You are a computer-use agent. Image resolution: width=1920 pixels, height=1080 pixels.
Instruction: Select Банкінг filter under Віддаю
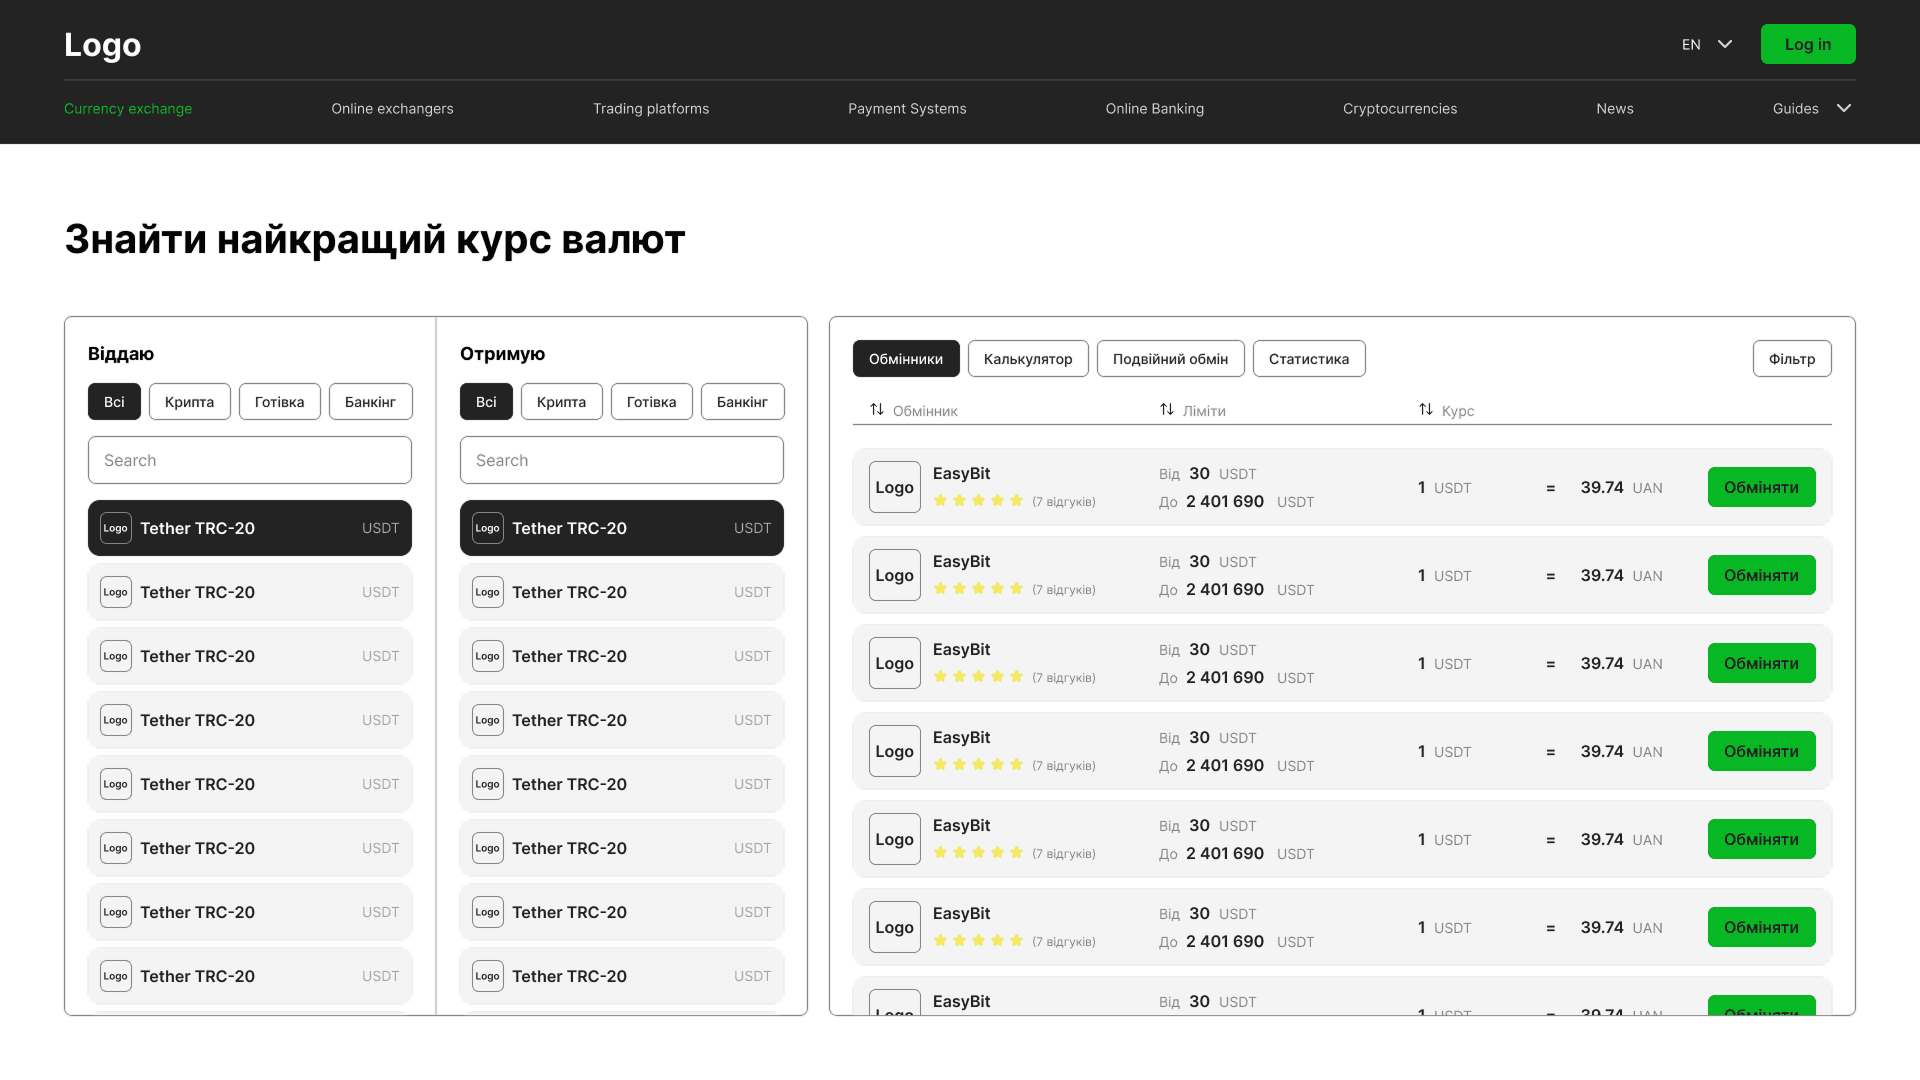pos(370,402)
